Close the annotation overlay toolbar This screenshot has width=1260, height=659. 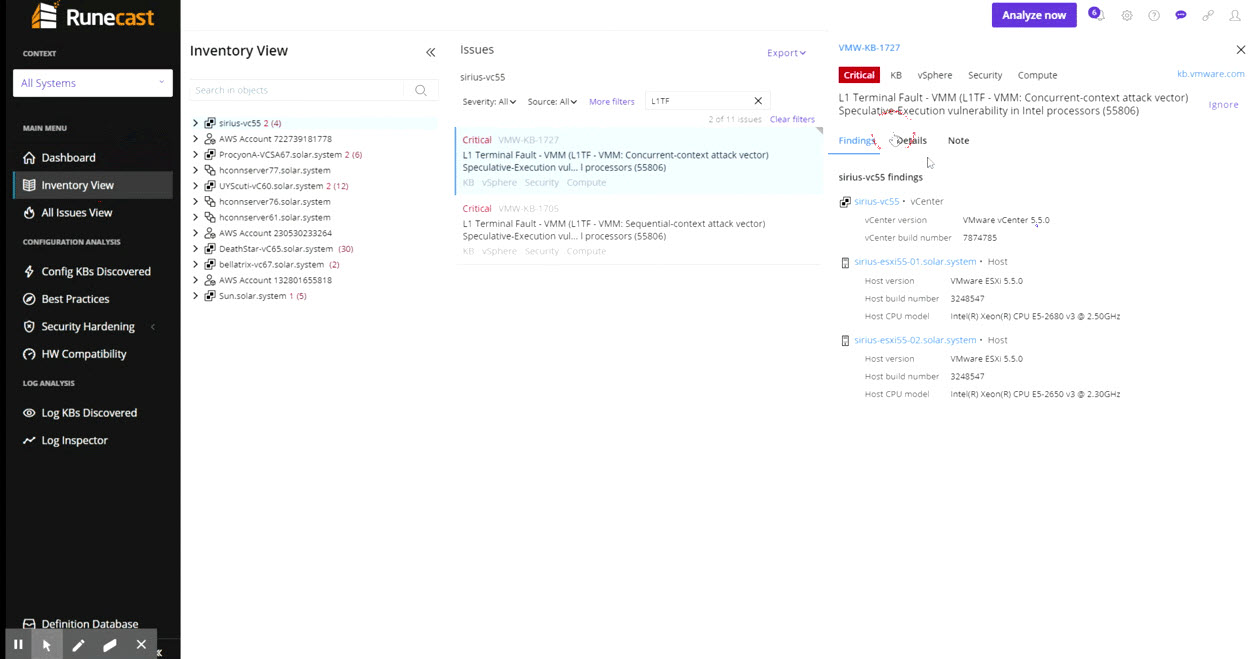coord(141,645)
